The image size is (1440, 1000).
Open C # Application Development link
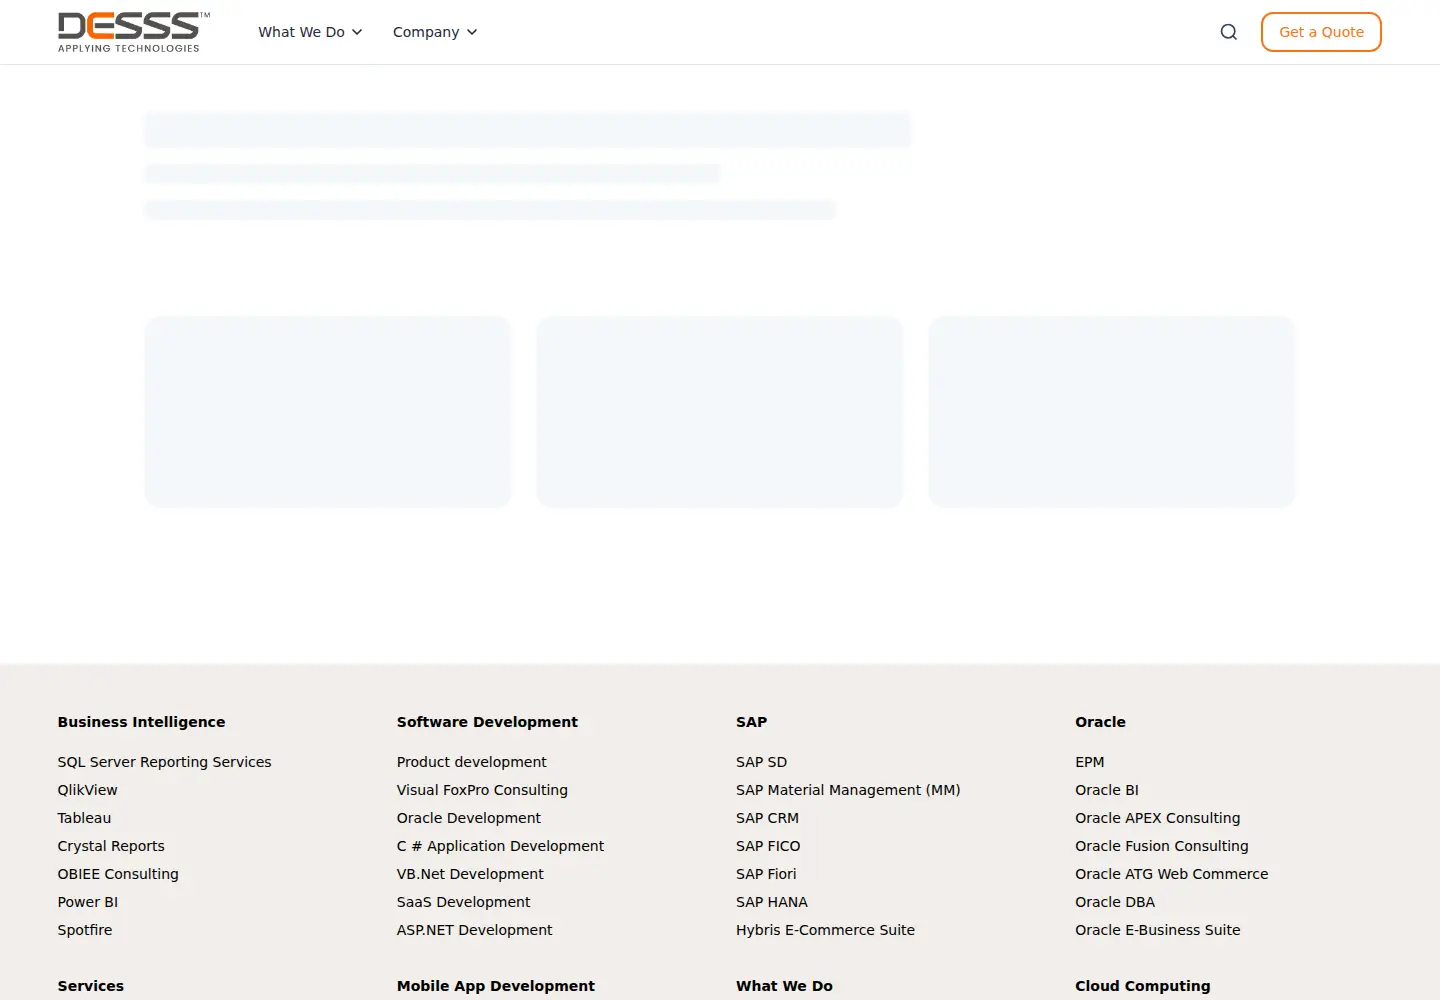pos(500,846)
